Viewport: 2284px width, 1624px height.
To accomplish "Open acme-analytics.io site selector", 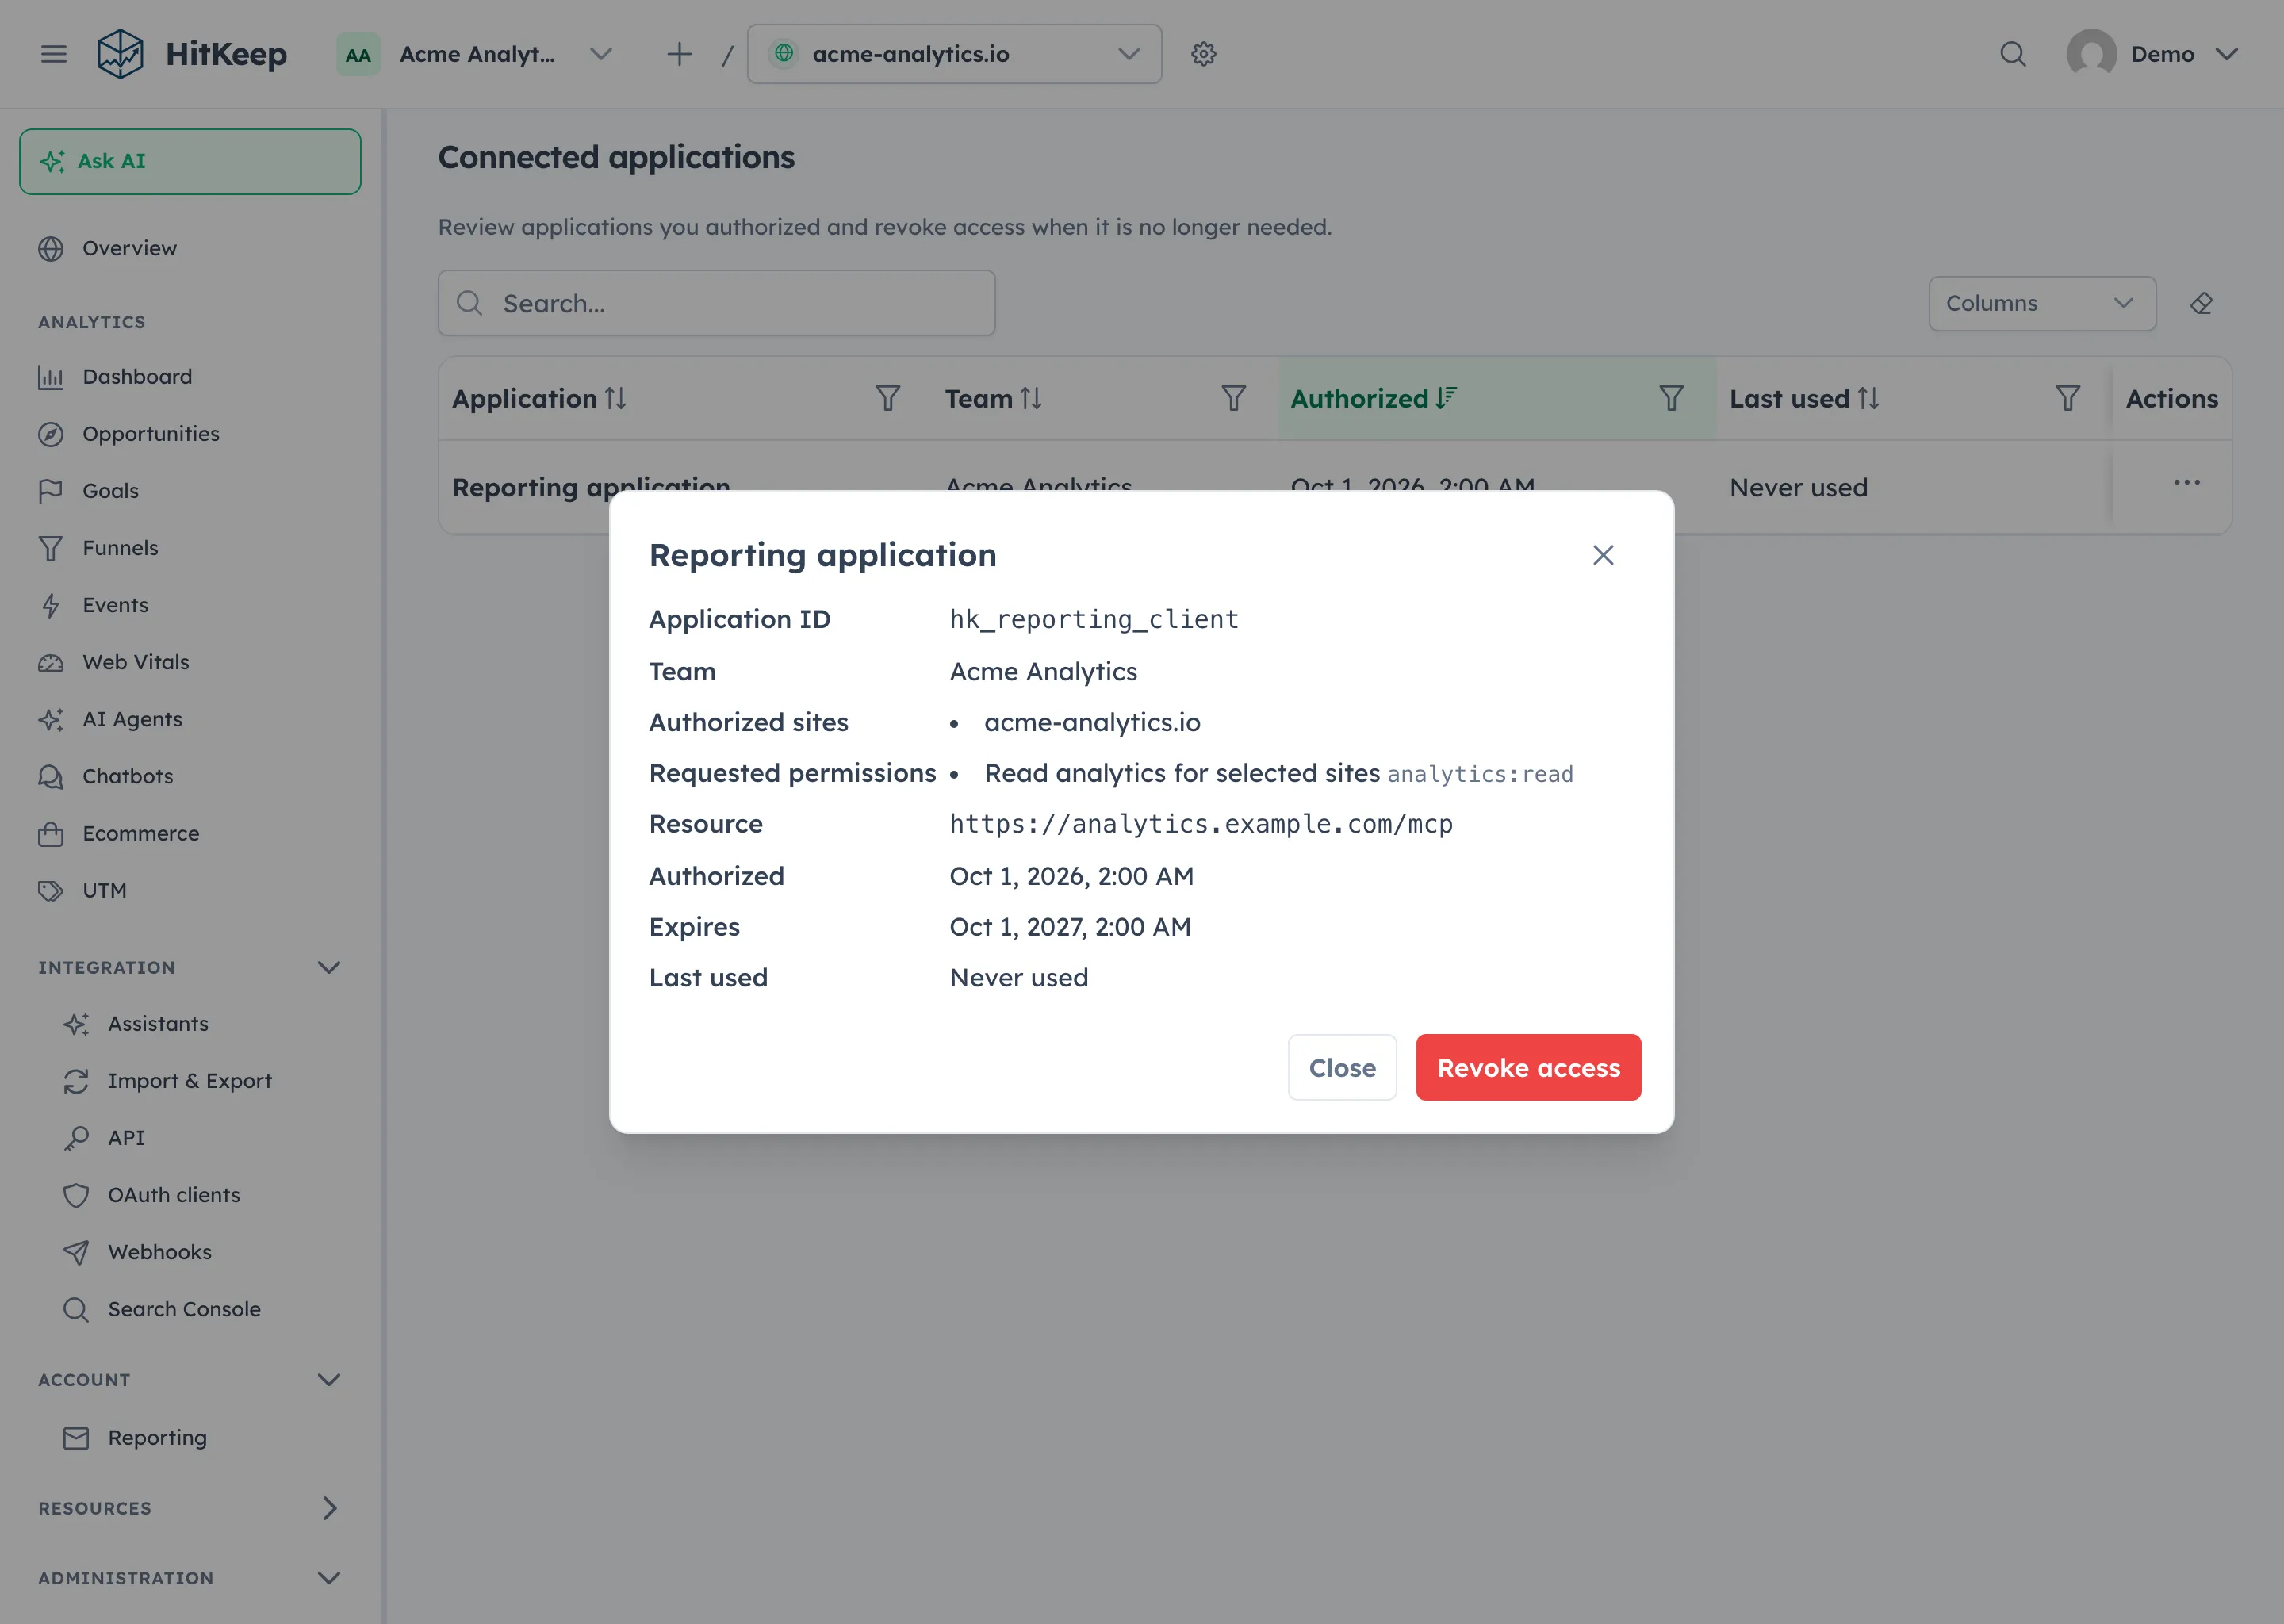I will 954,54.
